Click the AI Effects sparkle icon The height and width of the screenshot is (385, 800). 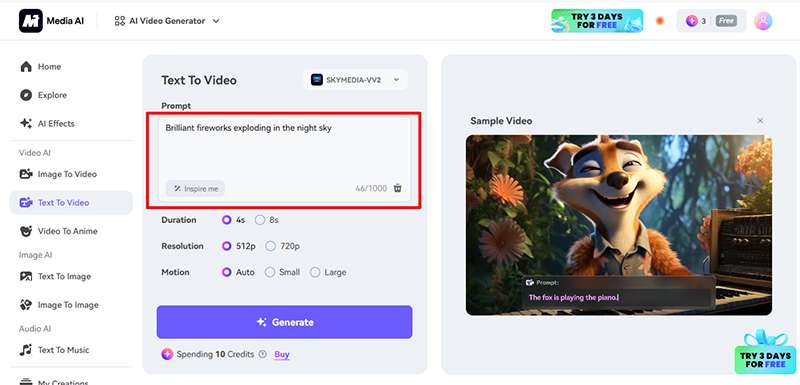coord(26,123)
